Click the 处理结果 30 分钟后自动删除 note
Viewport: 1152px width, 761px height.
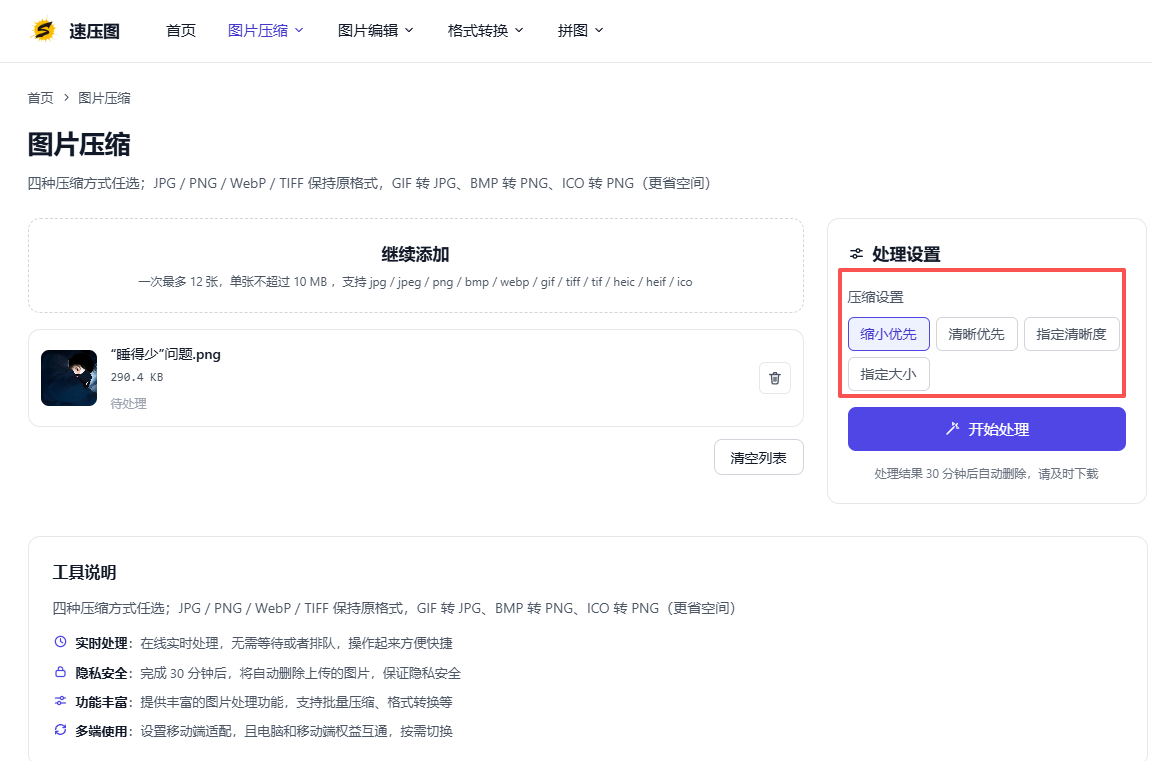[x=986, y=474]
